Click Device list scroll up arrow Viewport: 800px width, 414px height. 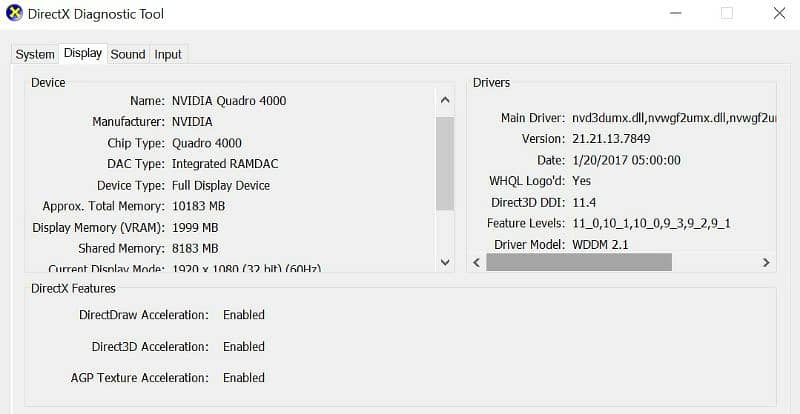coord(445,100)
